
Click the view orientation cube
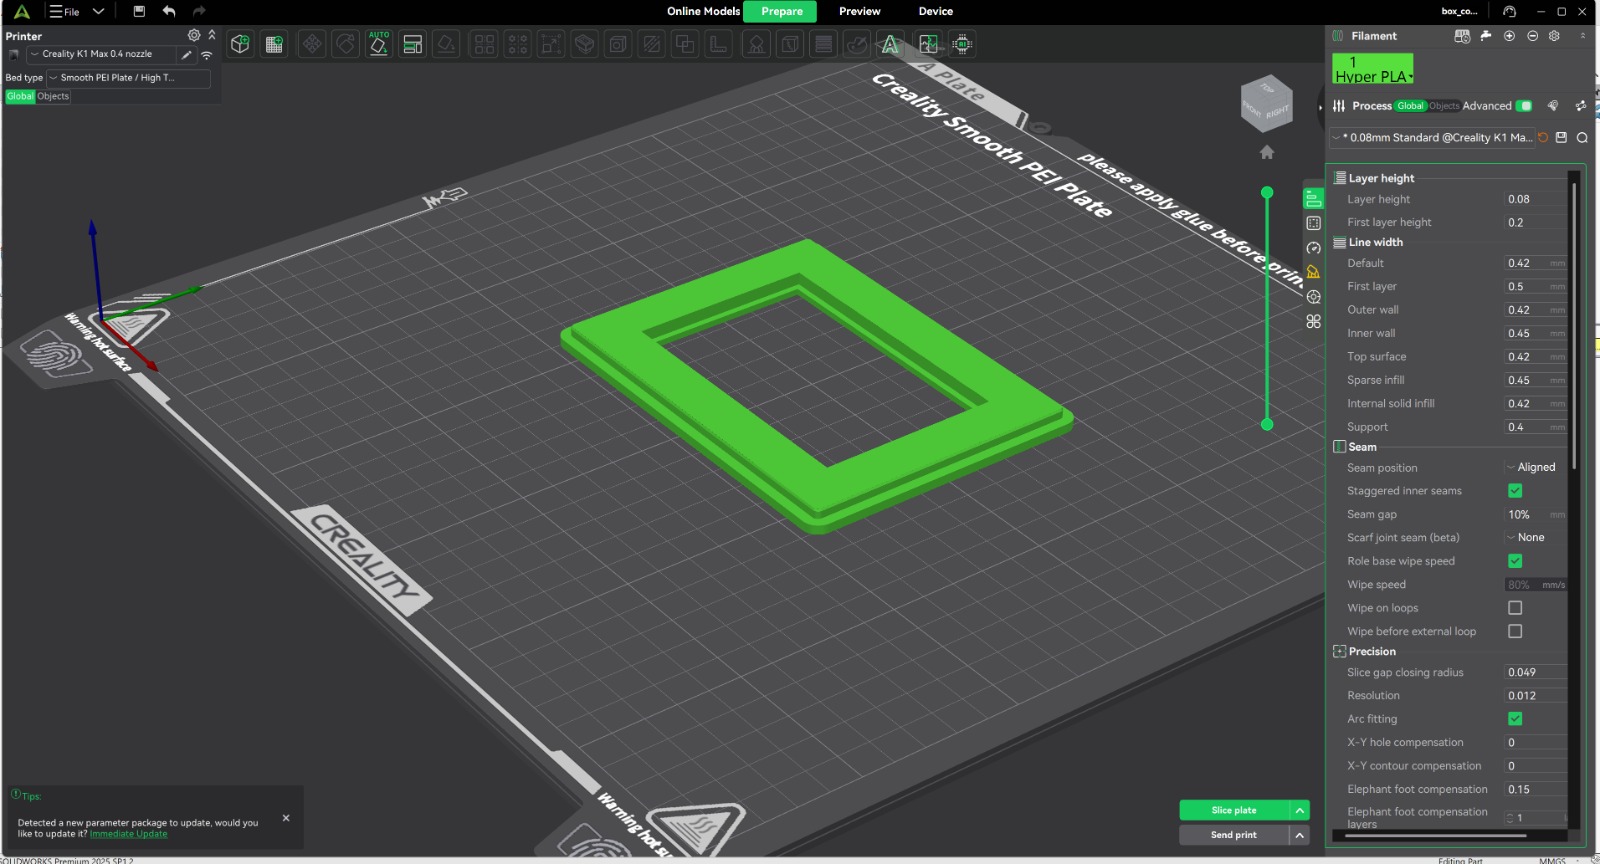click(1267, 103)
